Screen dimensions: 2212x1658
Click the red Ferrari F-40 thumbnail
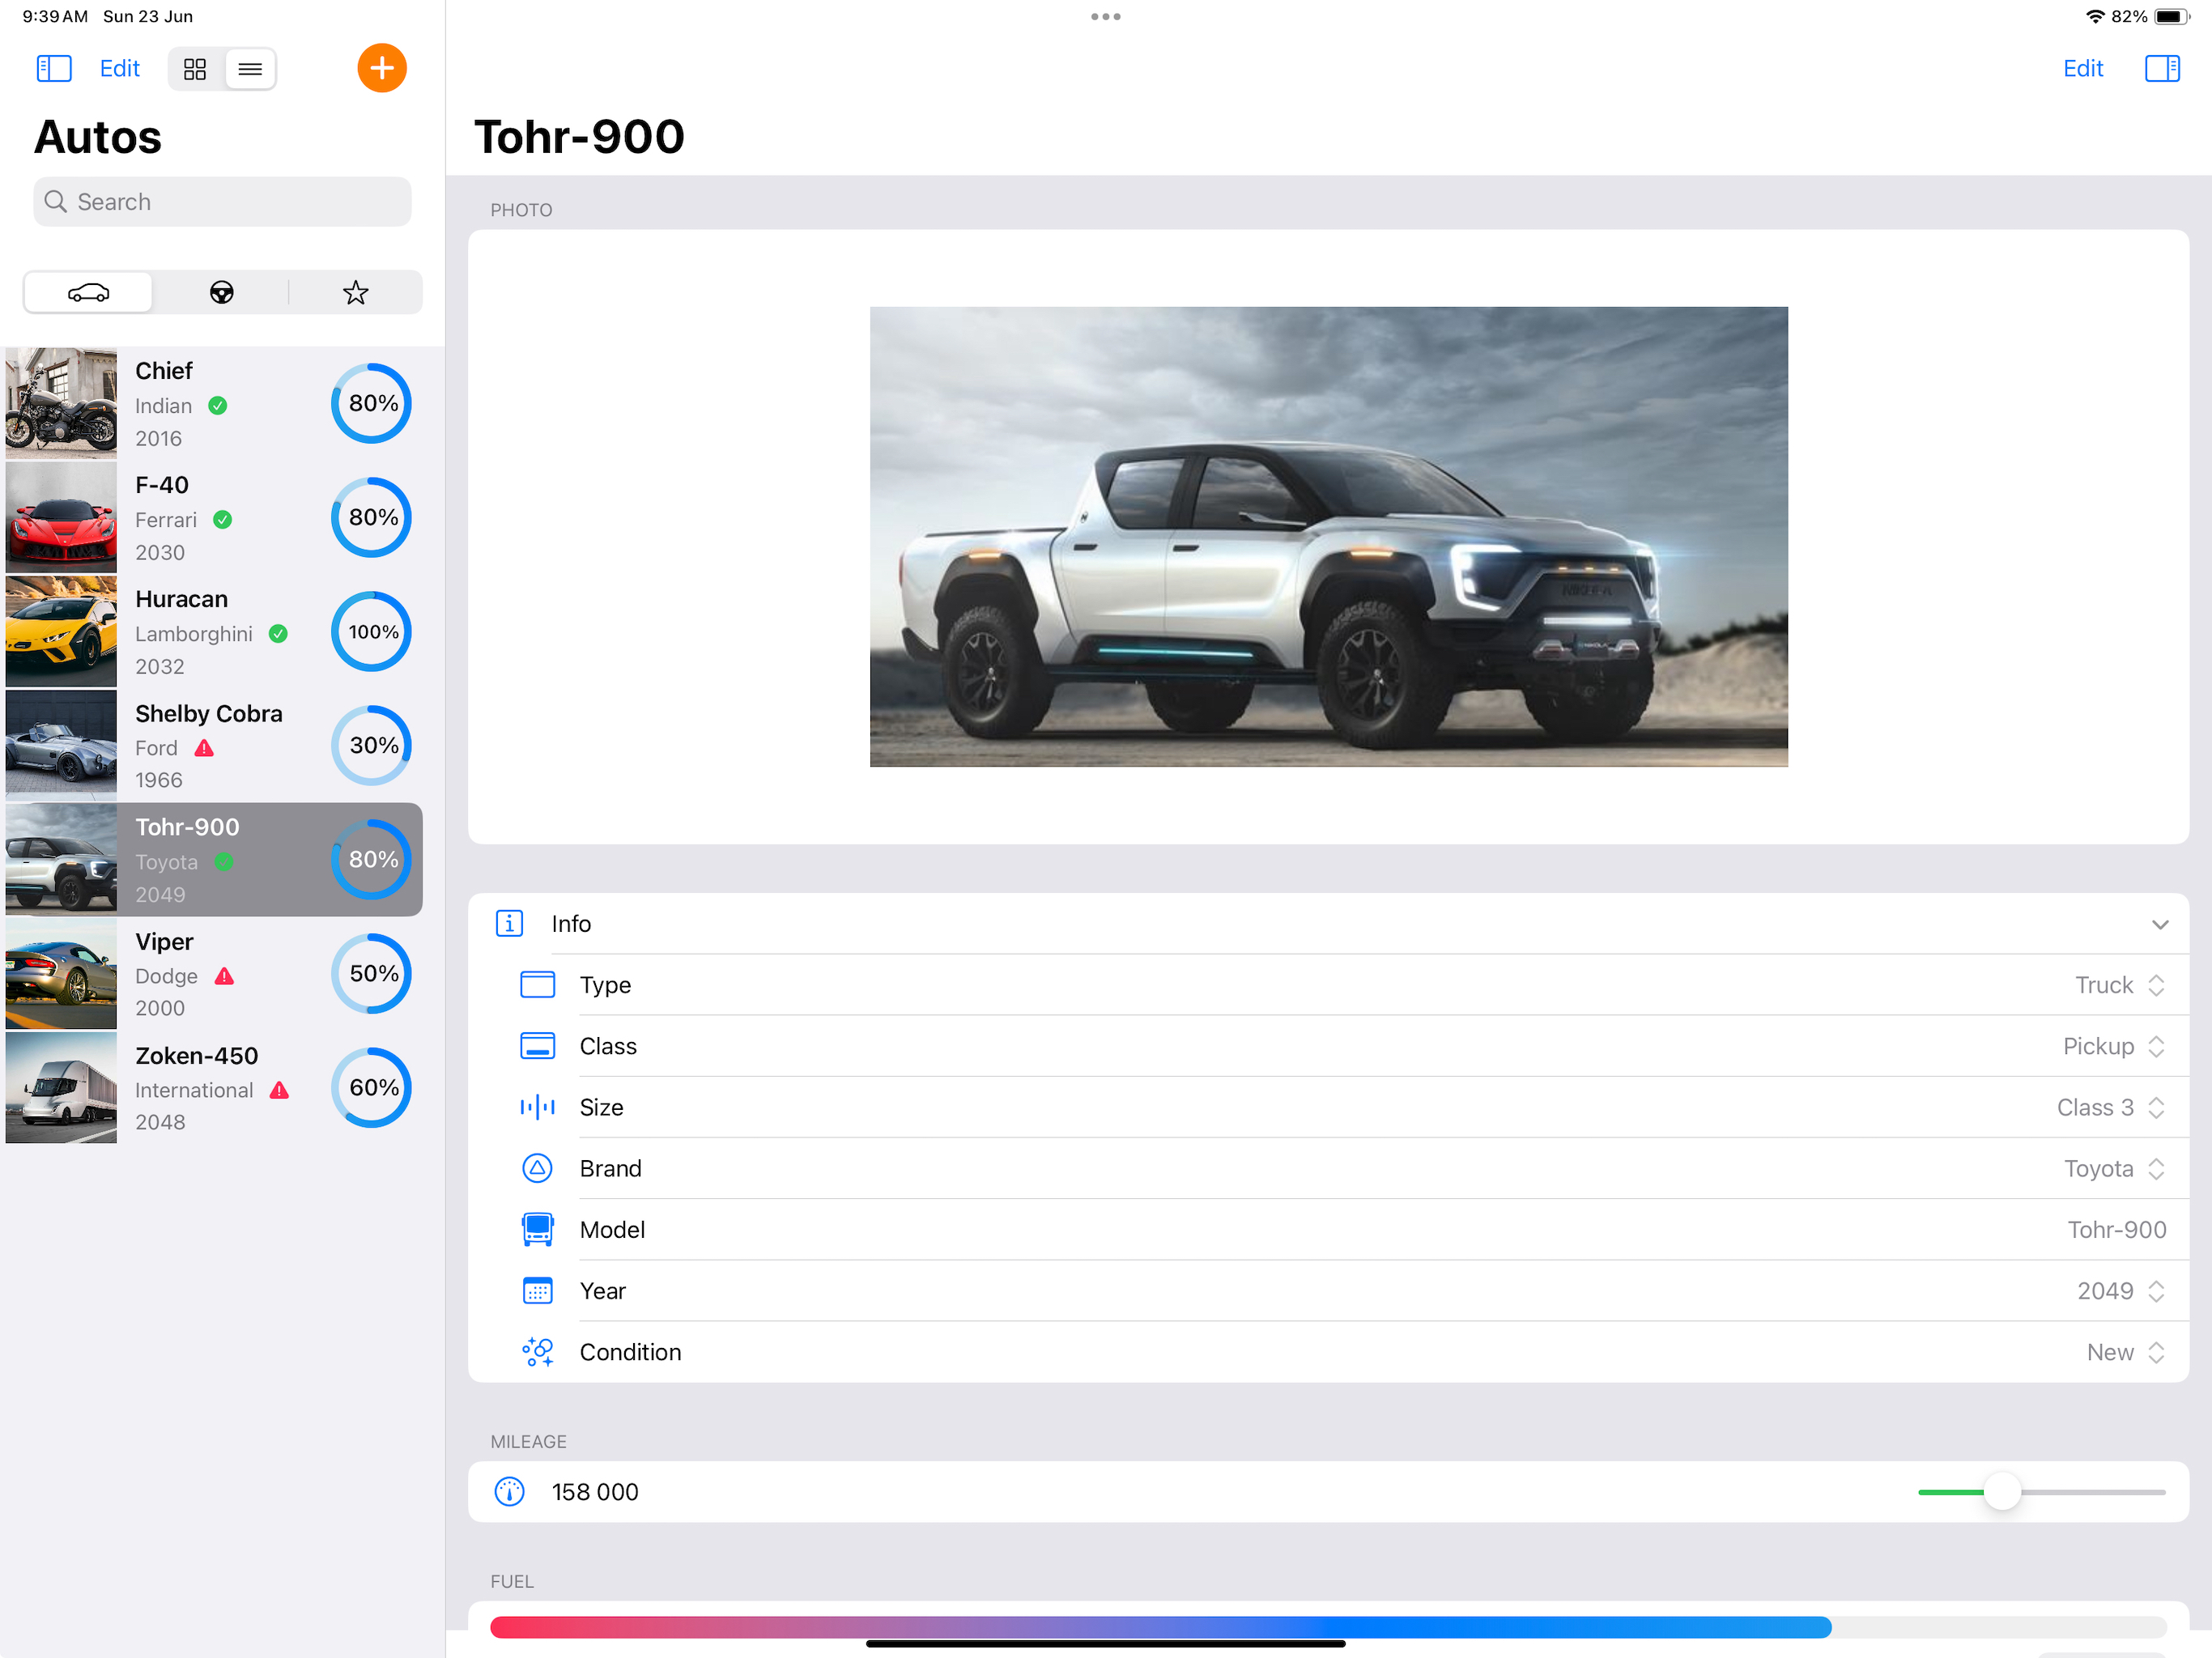(x=61, y=517)
